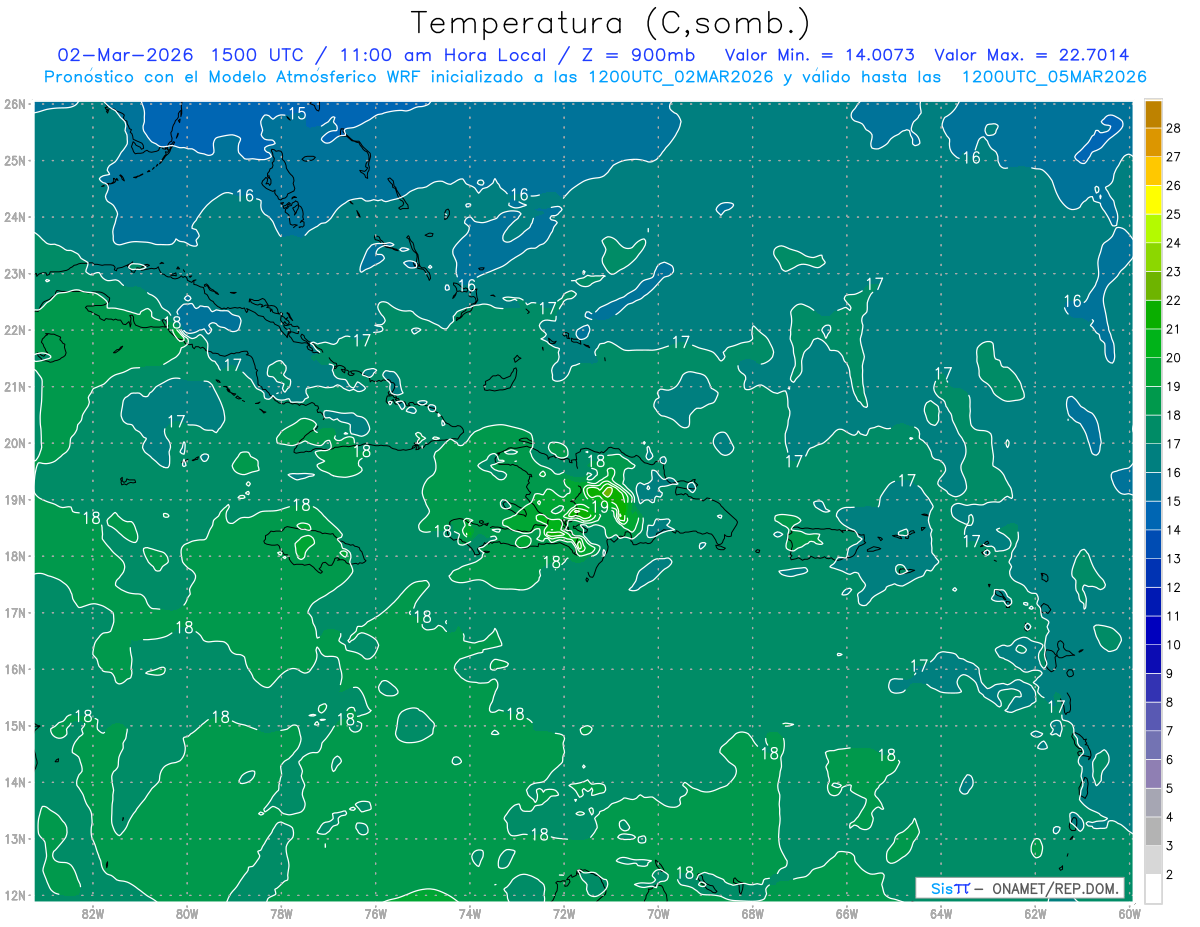Select the dark orange swatch above colorbar label 28

click(1153, 113)
